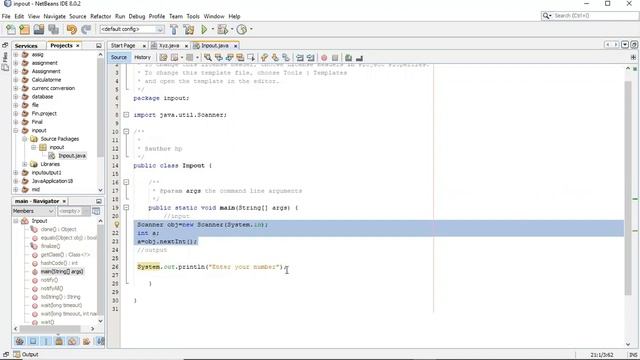640x360 pixels.
Task: Build the project with the hammer icon
Action: point(174,29)
